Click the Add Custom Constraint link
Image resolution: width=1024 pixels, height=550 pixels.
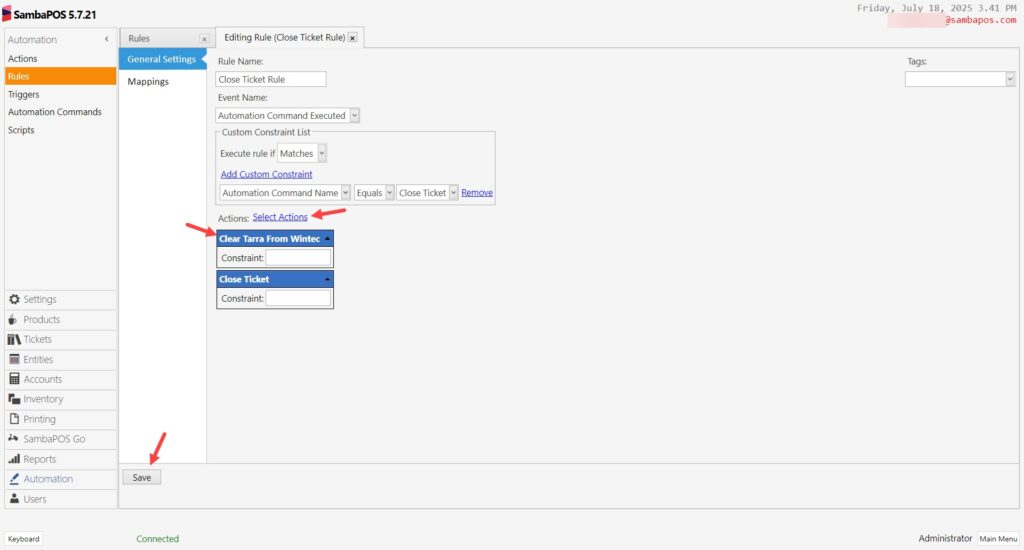pos(266,174)
